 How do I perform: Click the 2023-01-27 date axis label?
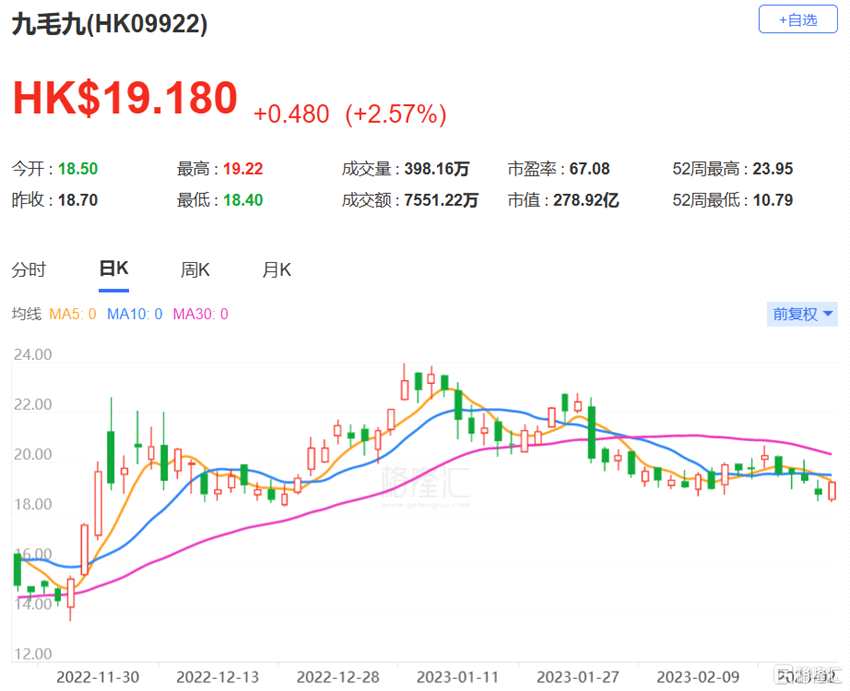click(578, 677)
